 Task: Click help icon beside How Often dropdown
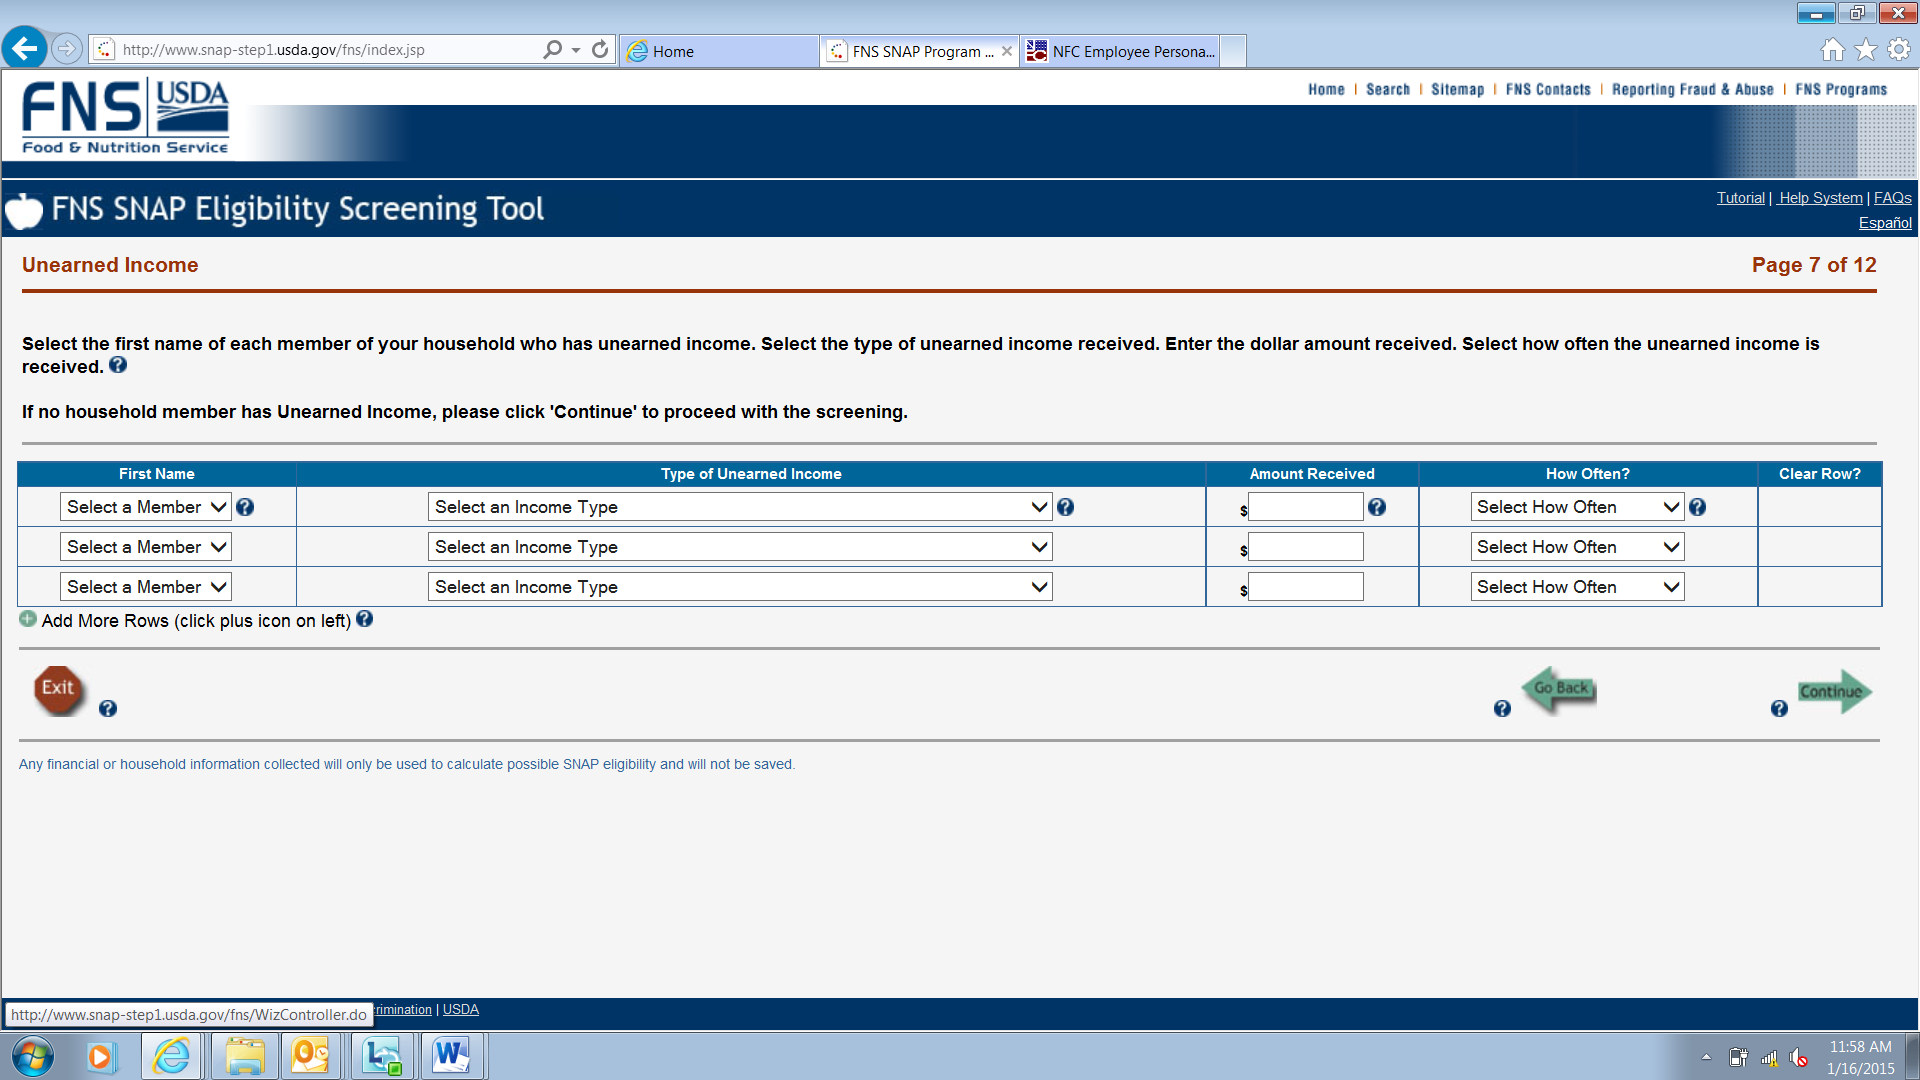1698,508
